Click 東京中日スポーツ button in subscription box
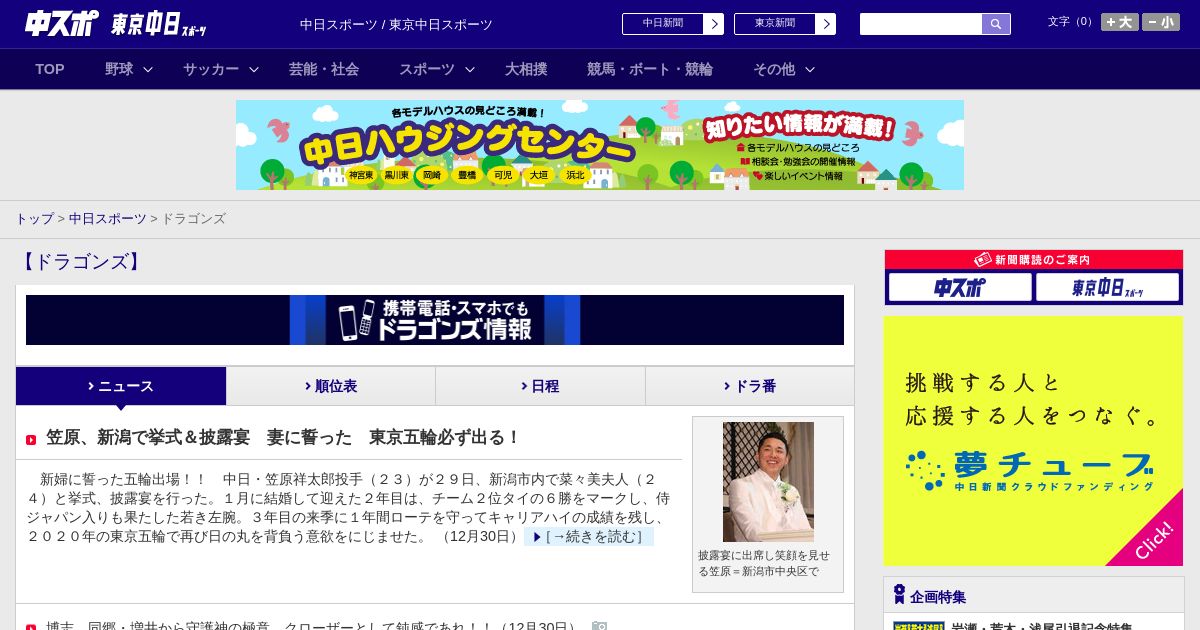 coord(1108,287)
